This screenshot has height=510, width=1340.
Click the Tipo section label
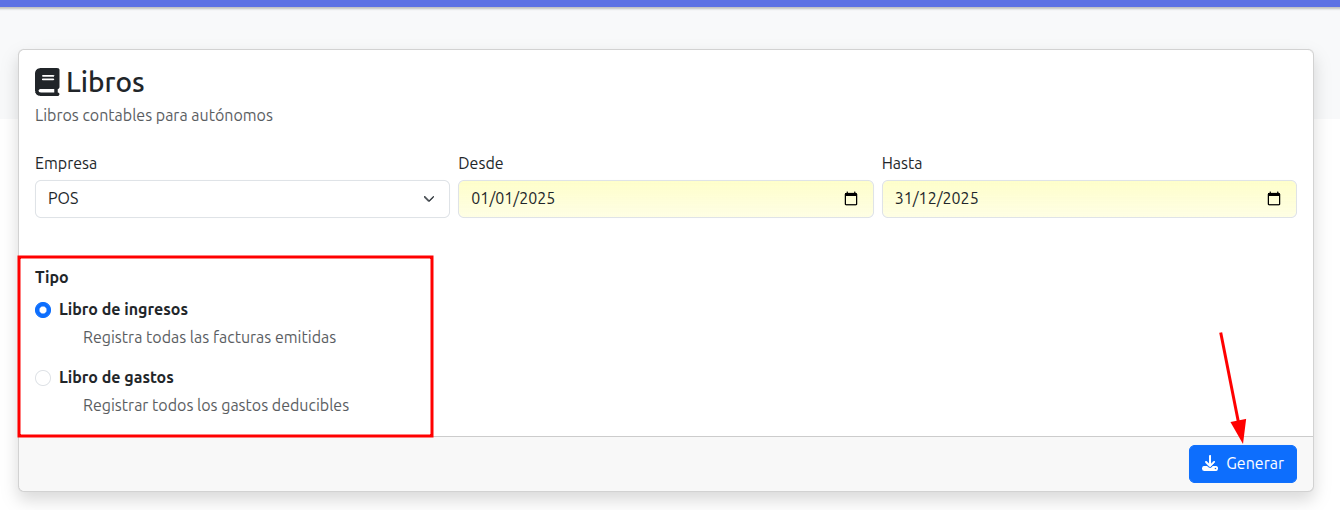pyautogui.click(x=52, y=277)
